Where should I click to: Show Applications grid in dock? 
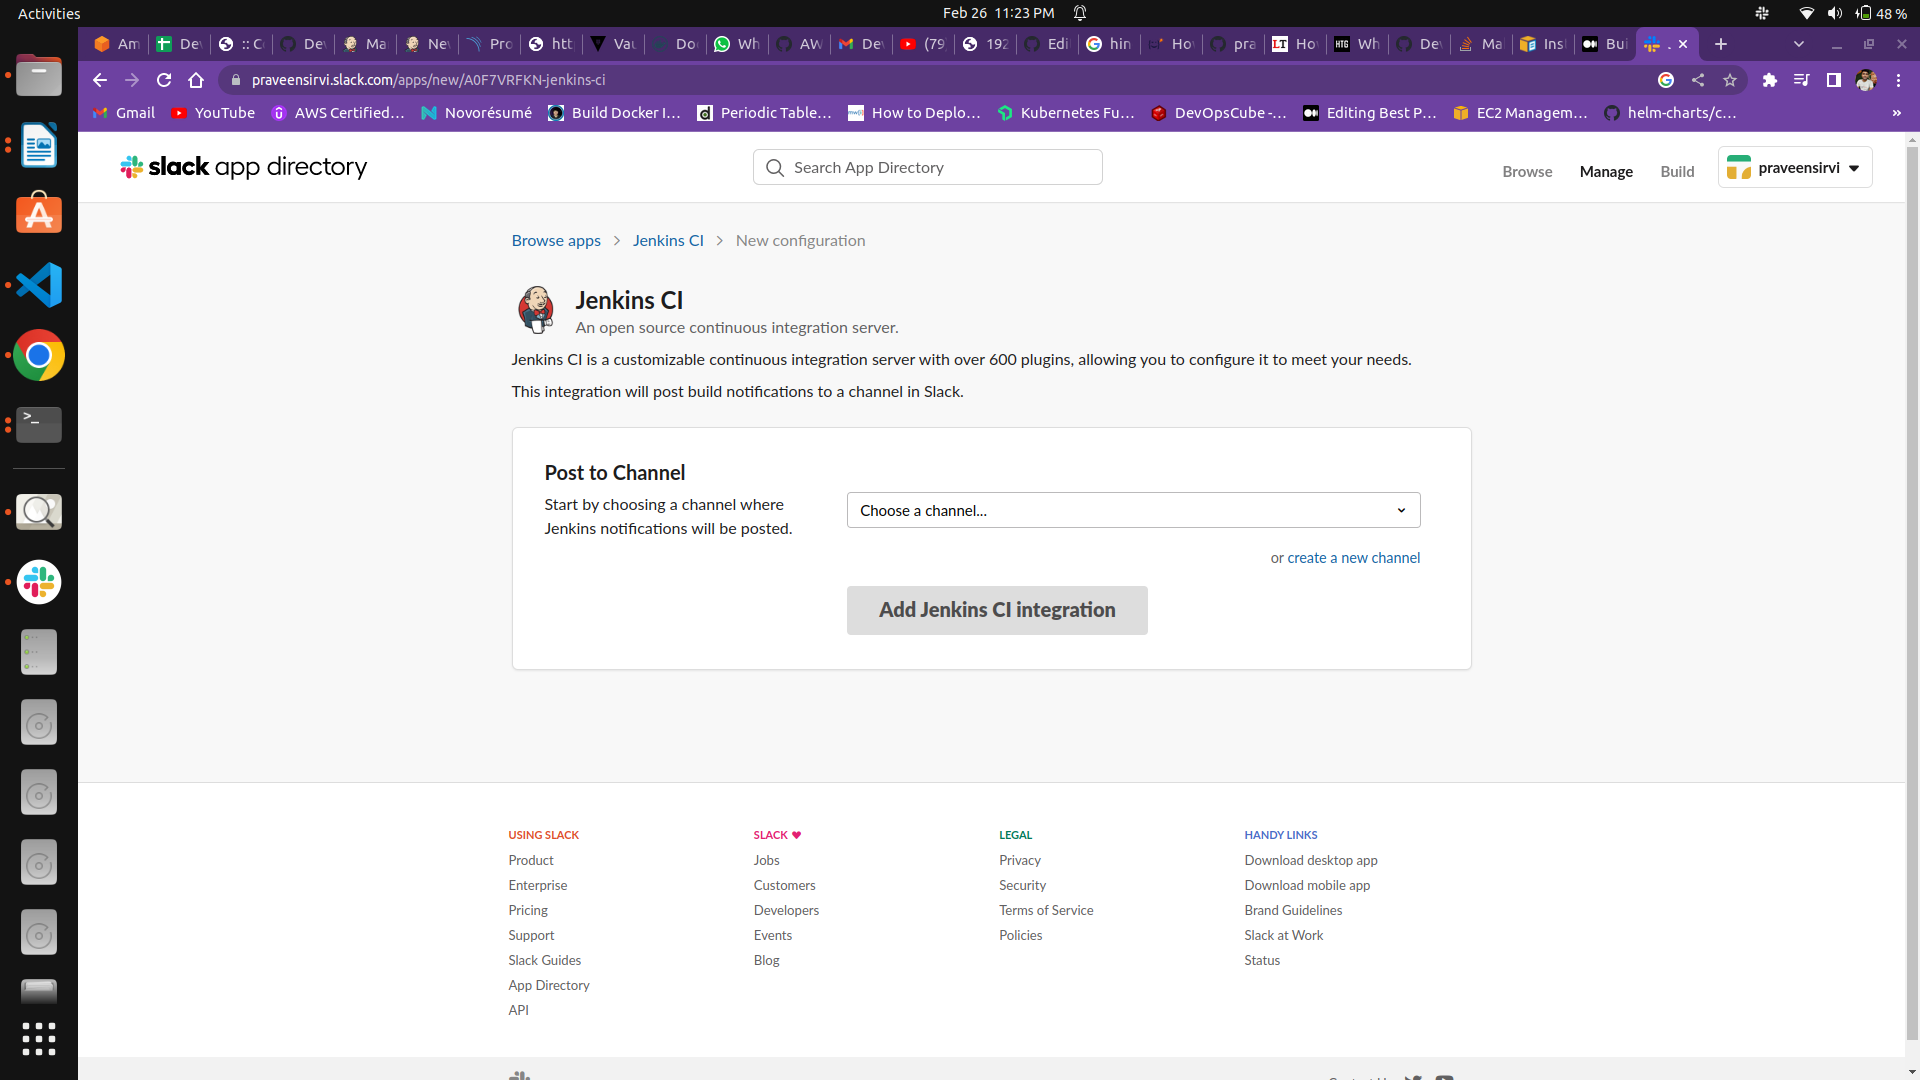coord(39,1039)
